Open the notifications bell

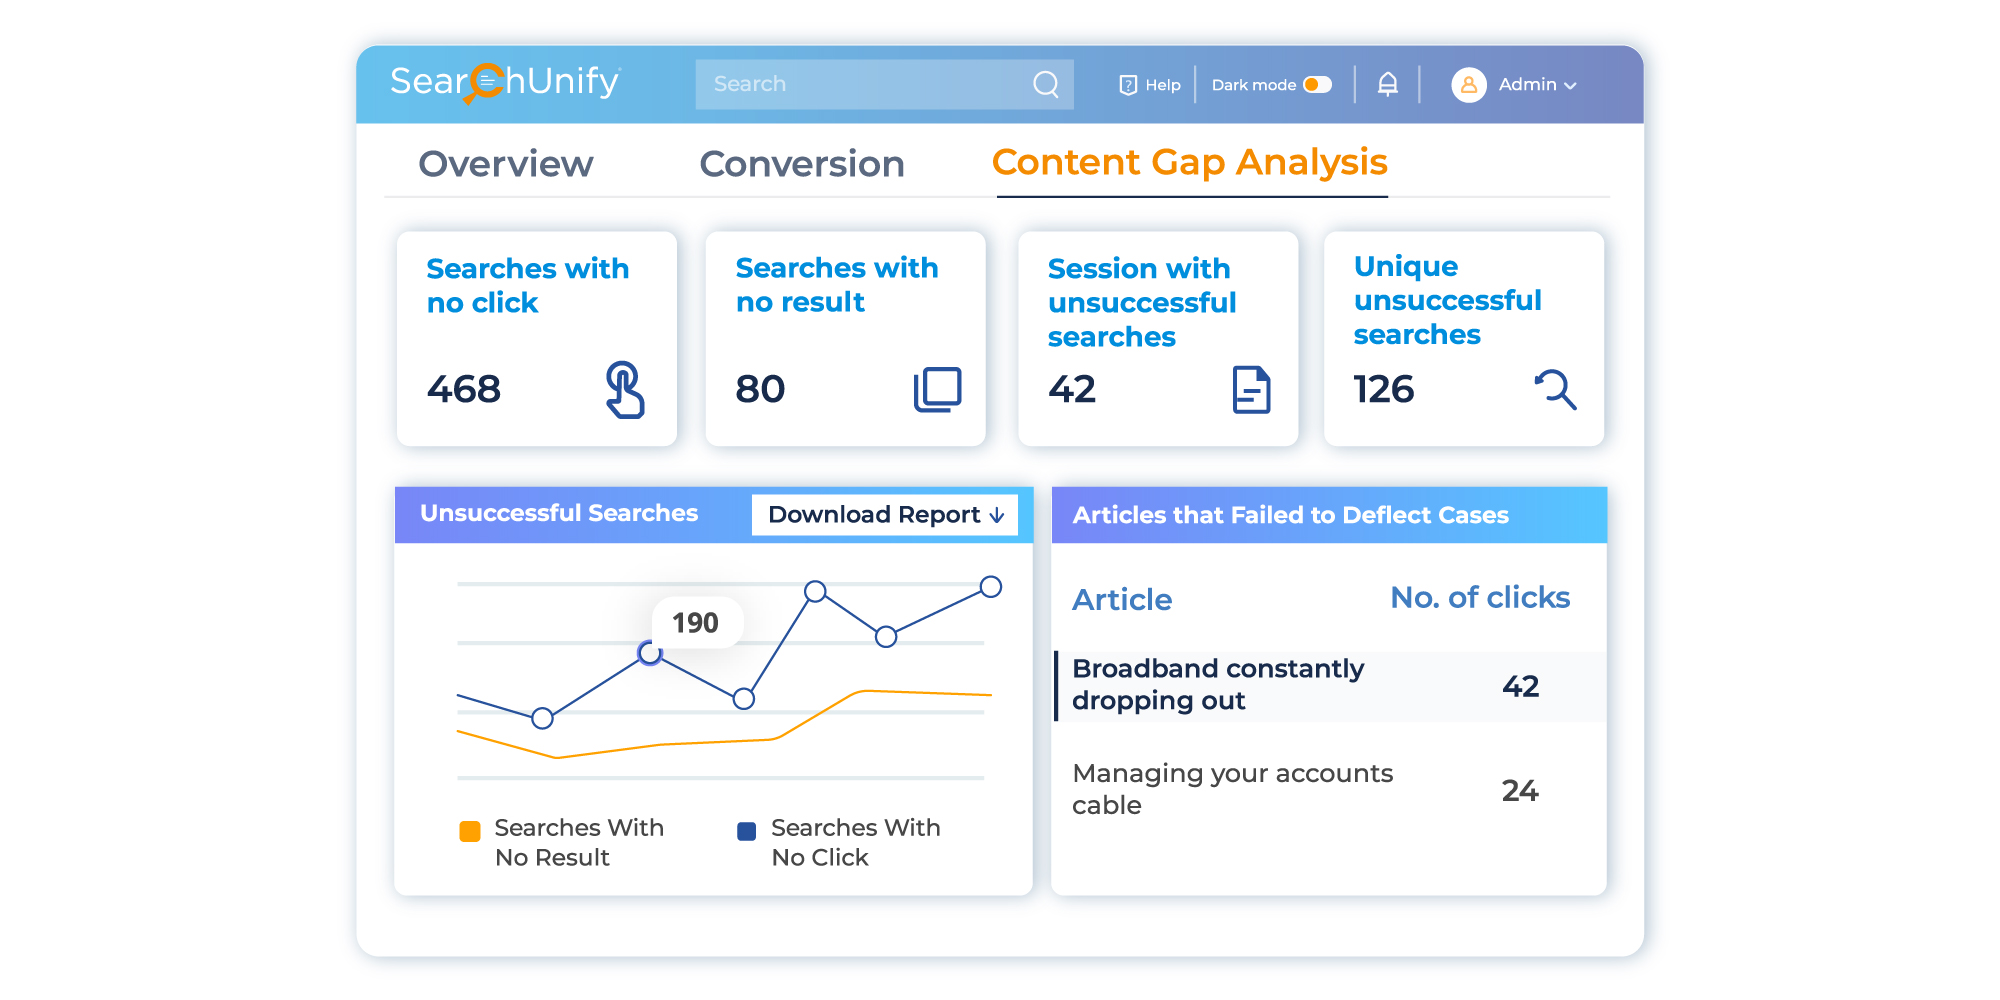(x=1388, y=84)
